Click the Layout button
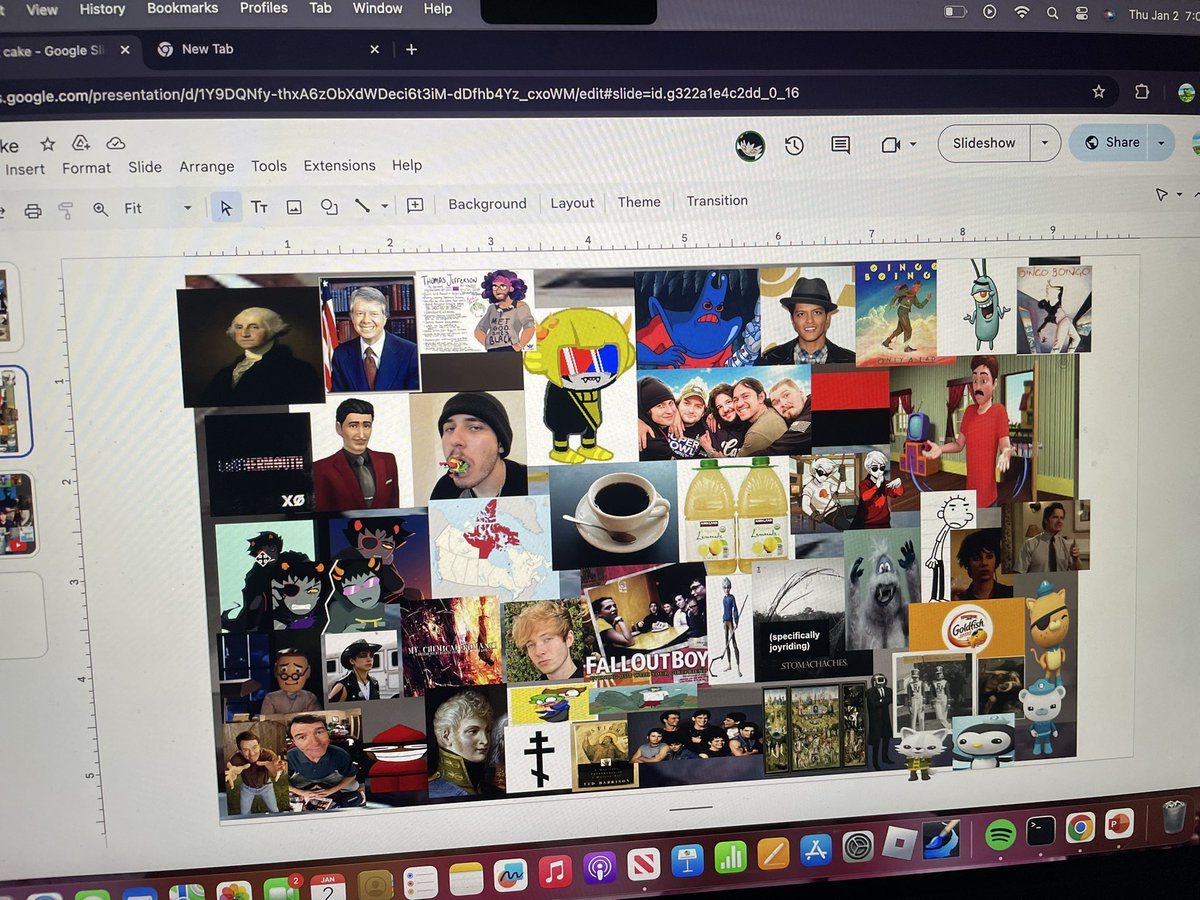 click(x=572, y=203)
